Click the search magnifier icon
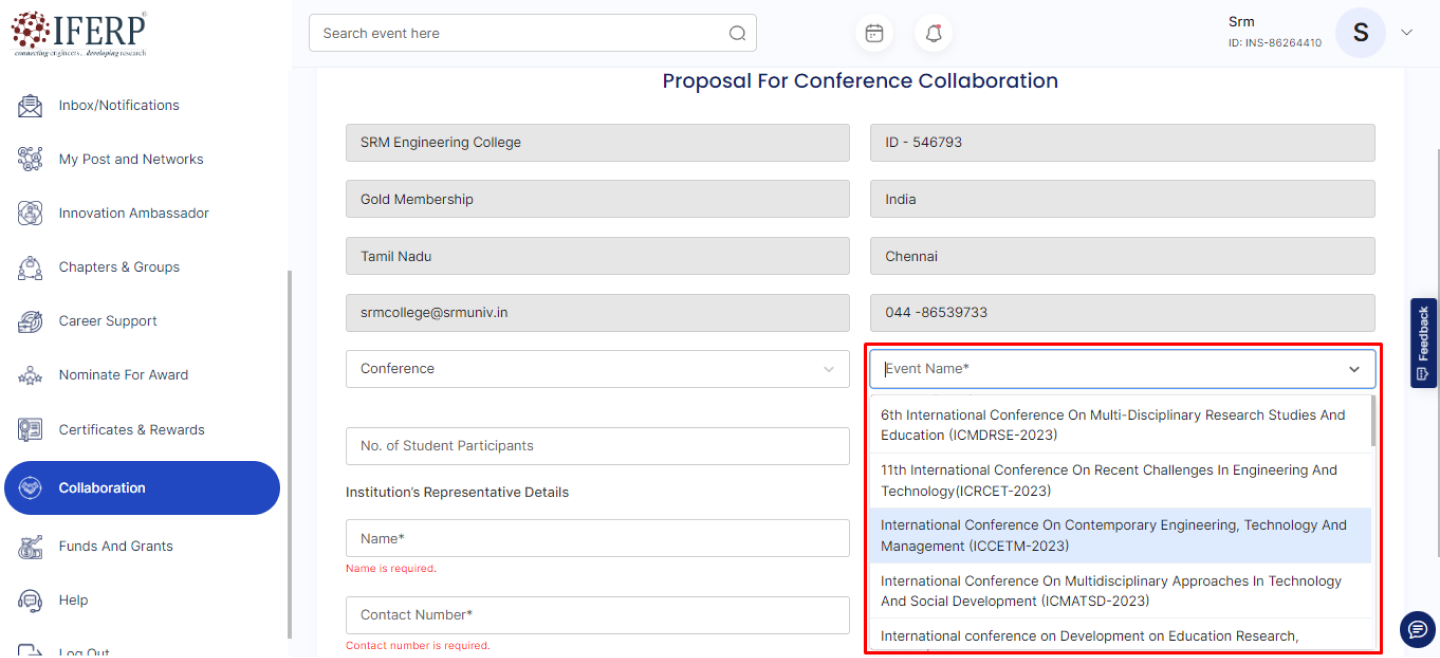The image size is (1440, 658). pos(737,33)
